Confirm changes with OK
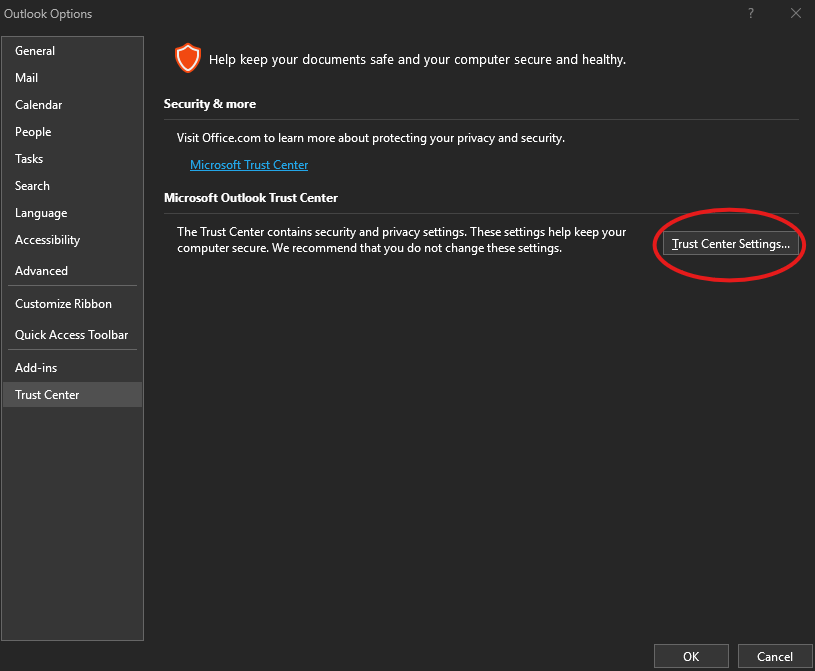The image size is (815, 671). pyautogui.click(x=691, y=656)
